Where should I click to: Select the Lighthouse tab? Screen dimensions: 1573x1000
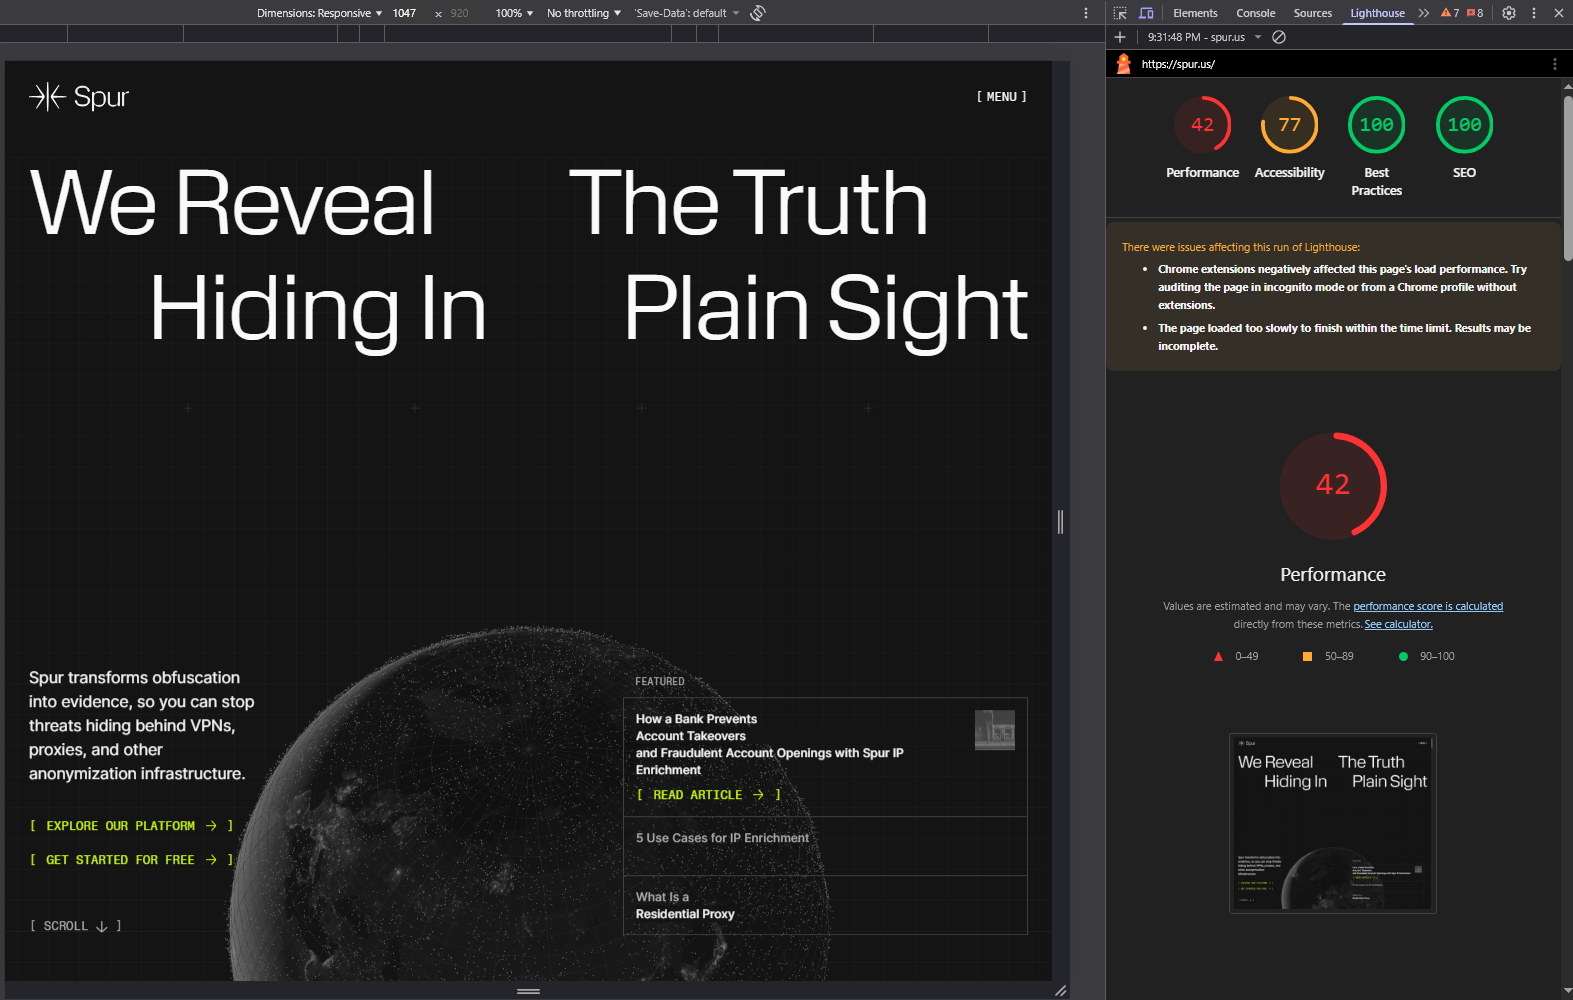(x=1377, y=13)
